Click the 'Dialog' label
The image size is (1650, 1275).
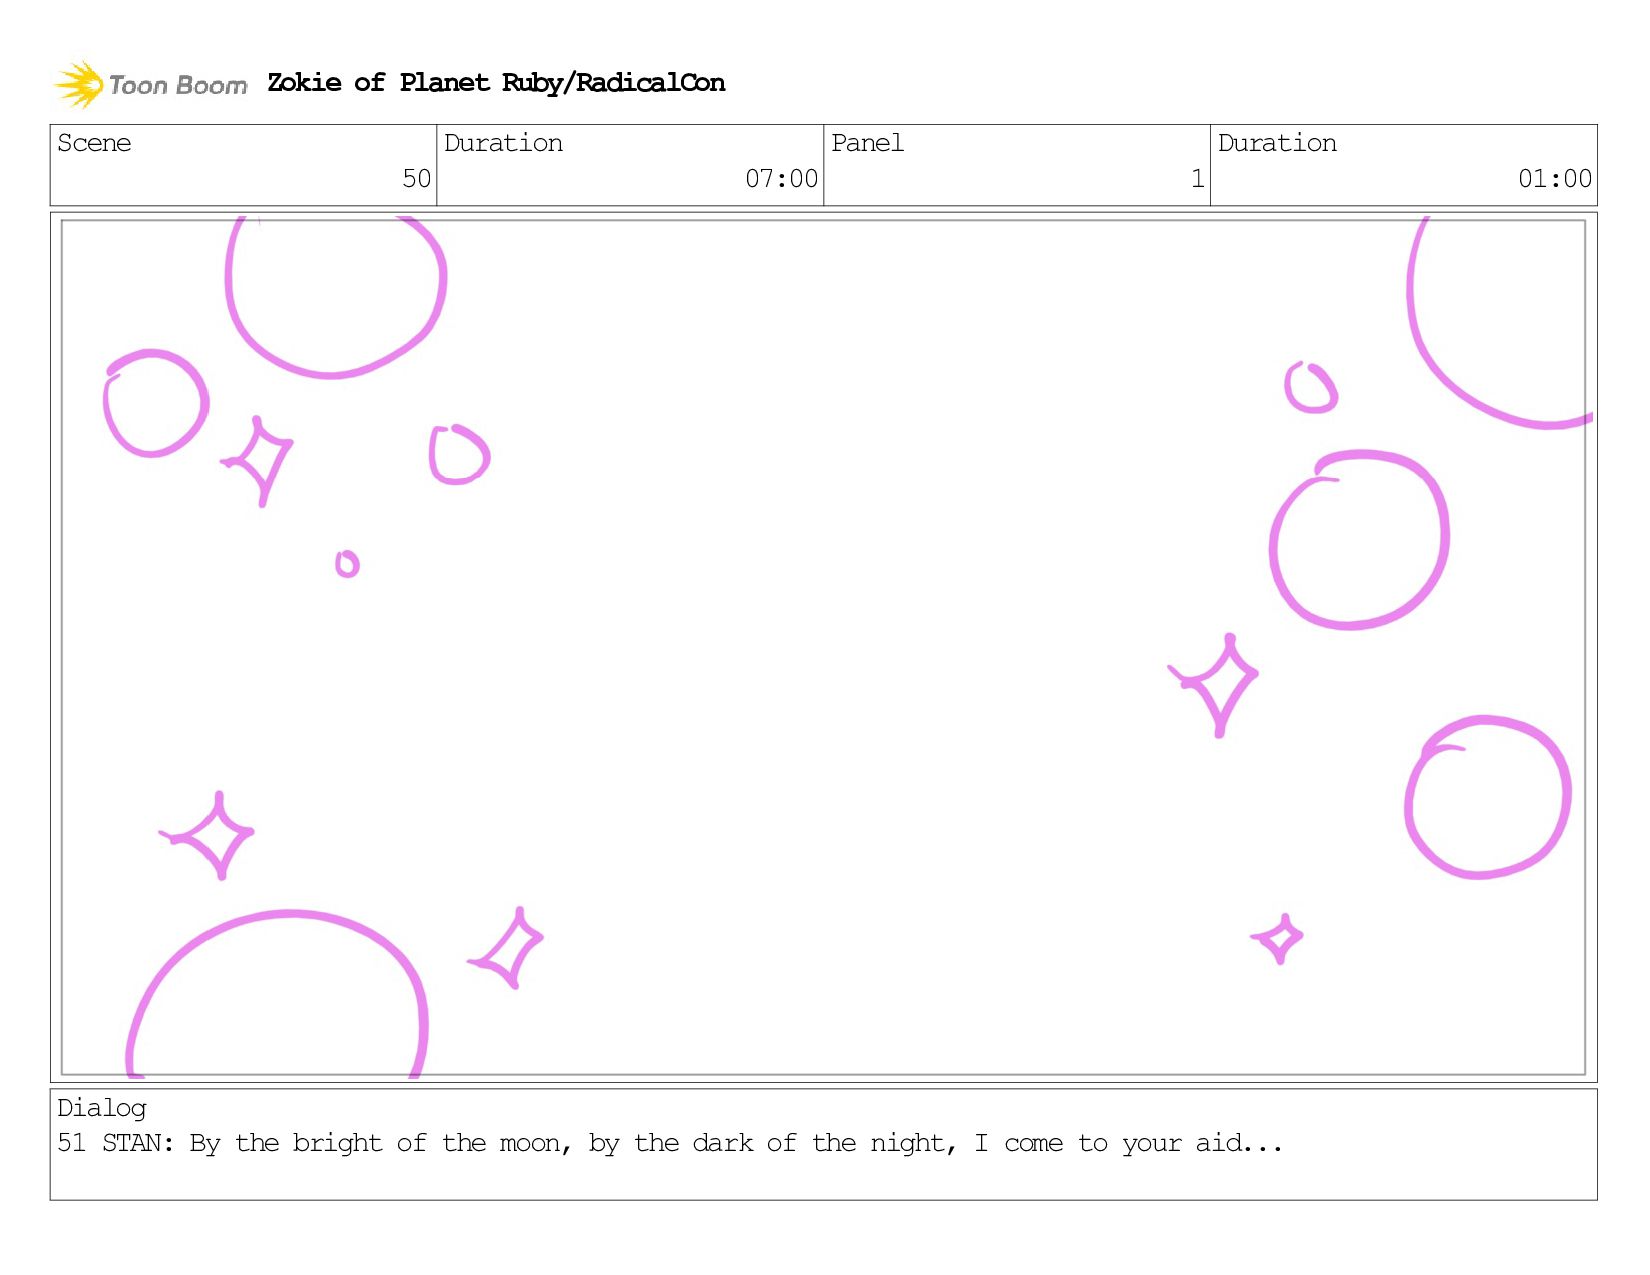[102, 1108]
